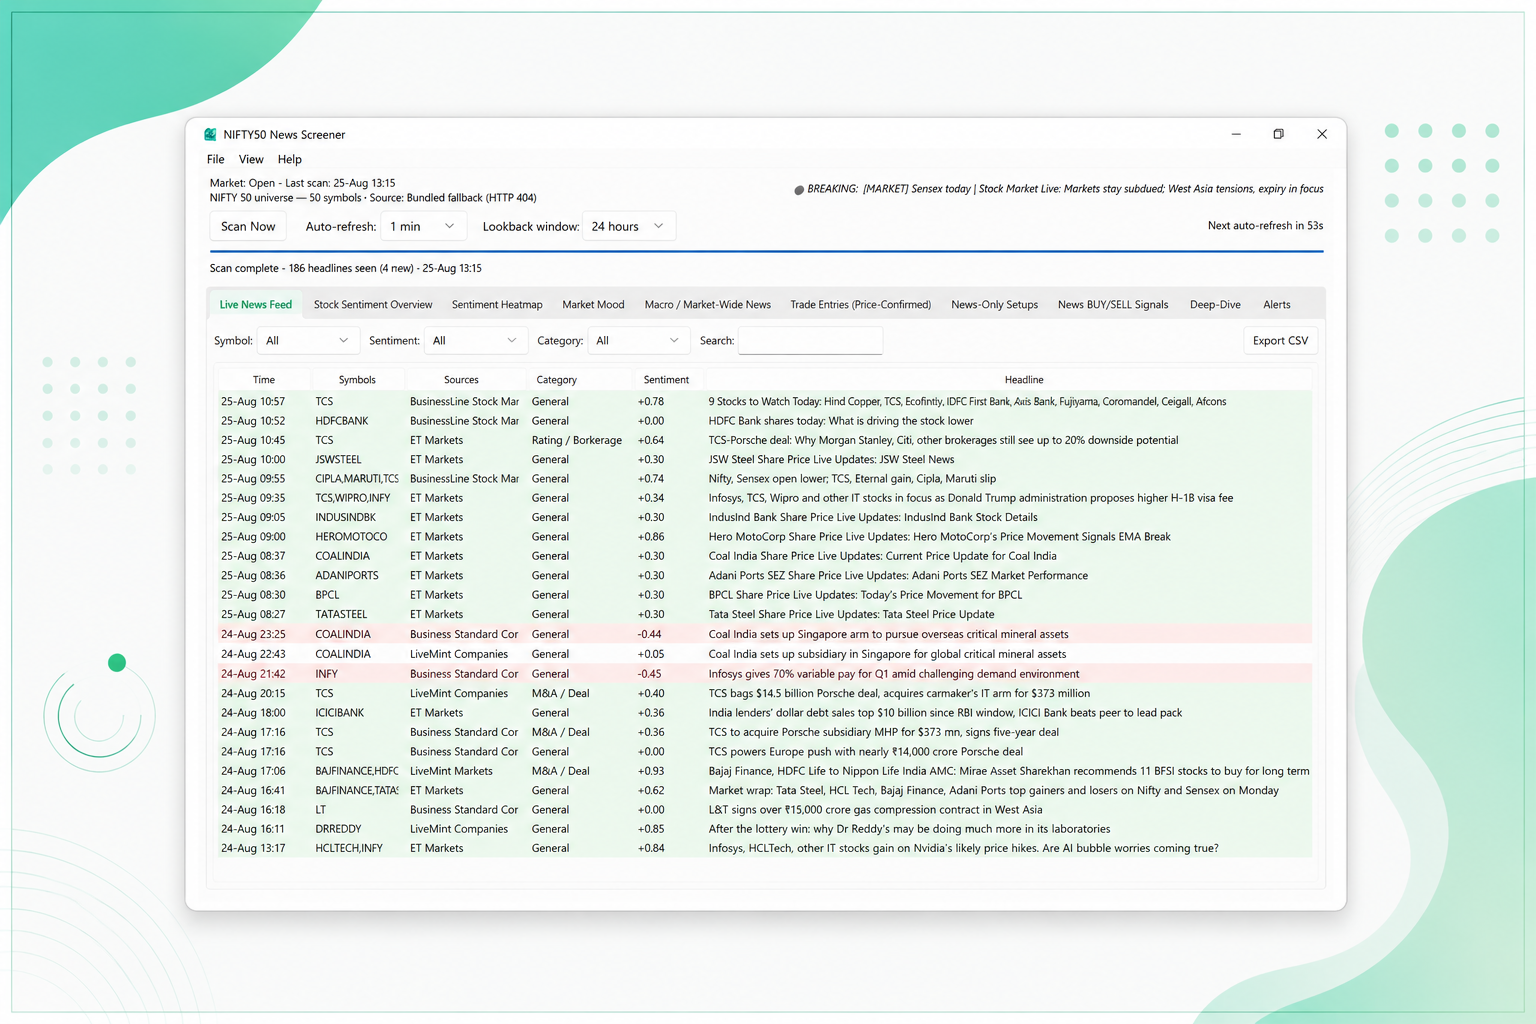This screenshot has width=1536, height=1024.
Task: Select the 25-Aug 08:37 time cell
Action: [253, 556]
